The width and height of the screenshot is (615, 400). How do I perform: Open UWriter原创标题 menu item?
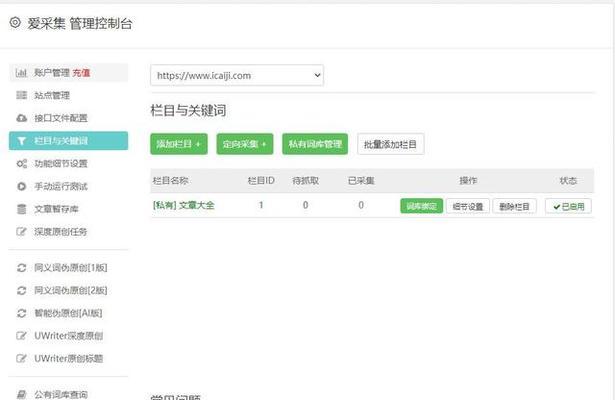[x=68, y=358]
